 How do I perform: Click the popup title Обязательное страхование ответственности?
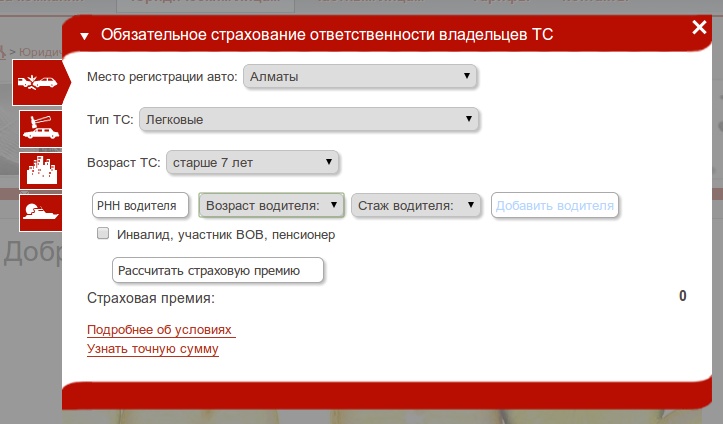click(x=327, y=36)
